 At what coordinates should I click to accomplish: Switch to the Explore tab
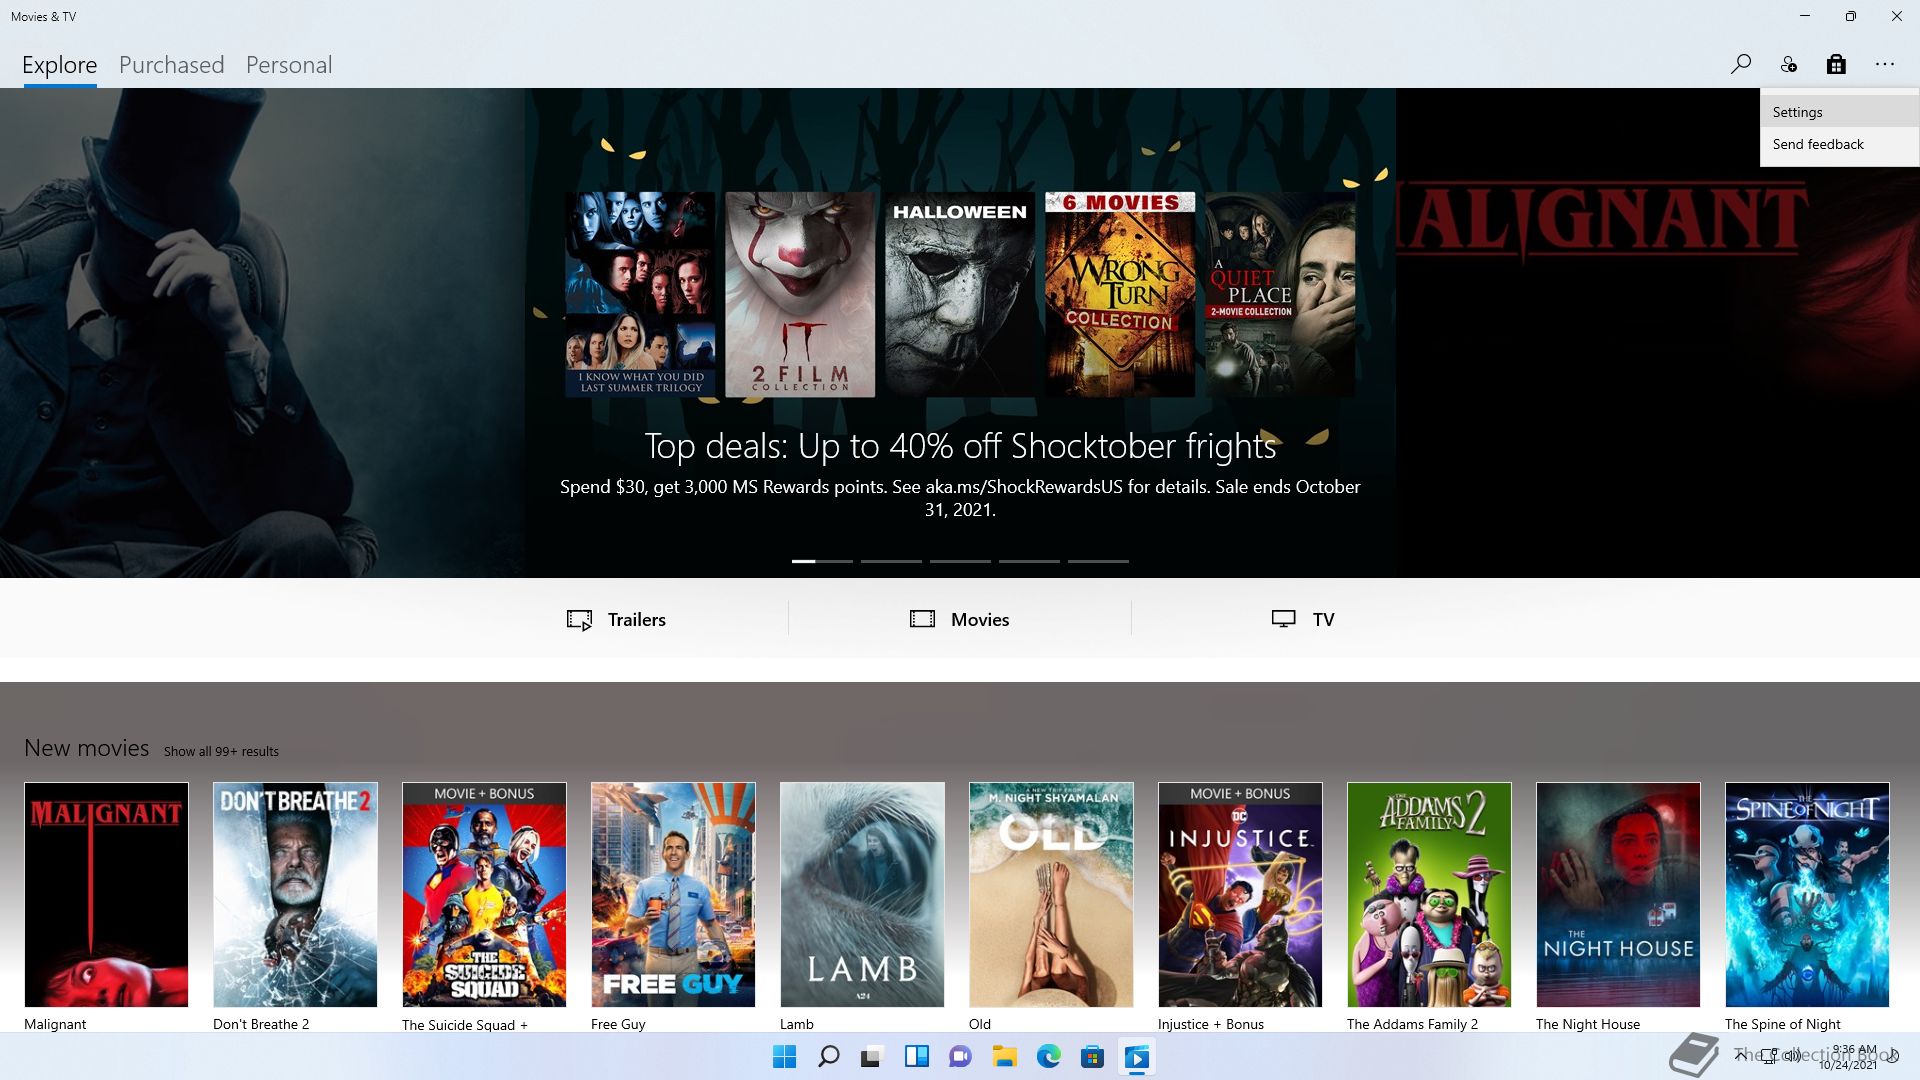60,65
